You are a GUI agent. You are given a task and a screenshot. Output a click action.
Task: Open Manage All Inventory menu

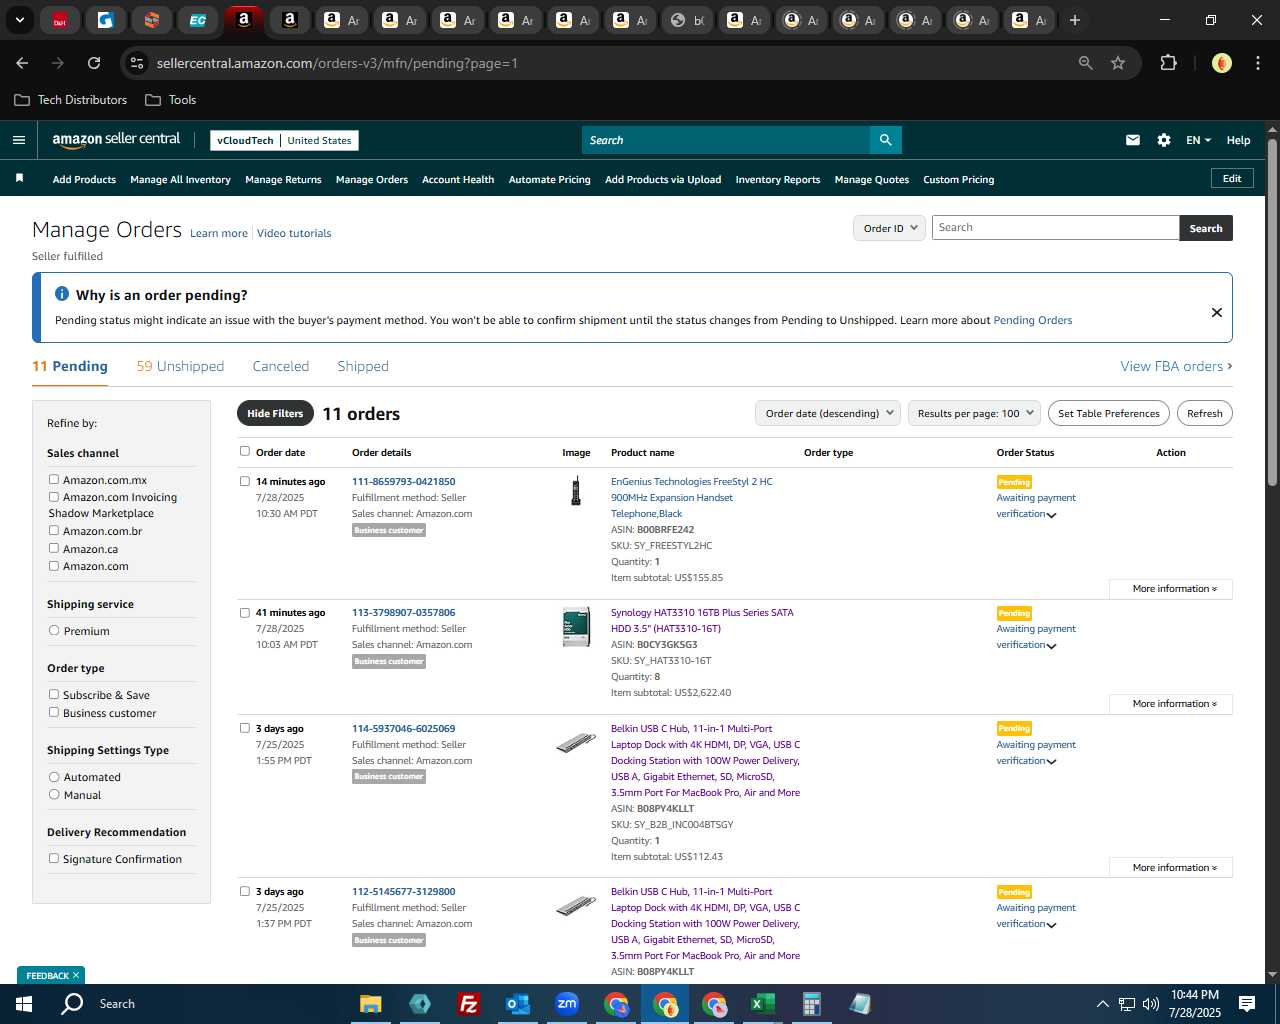click(180, 180)
